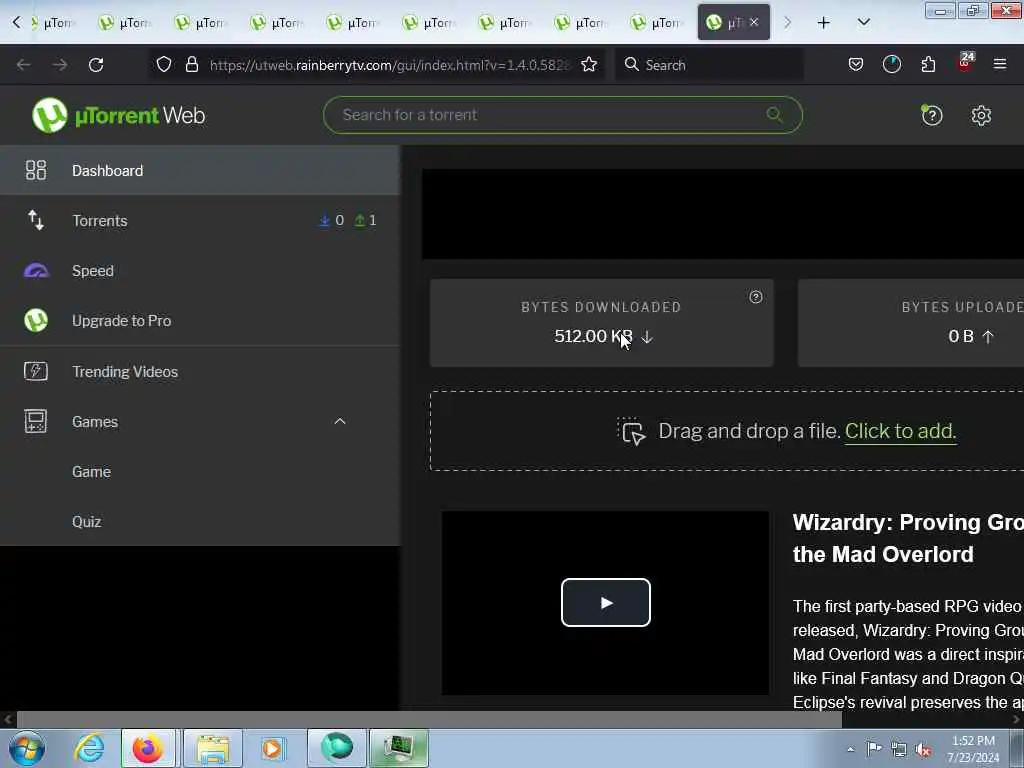This screenshot has width=1024, height=768.
Task: Click the downloading torrents count 0
Action: point(332,221)
